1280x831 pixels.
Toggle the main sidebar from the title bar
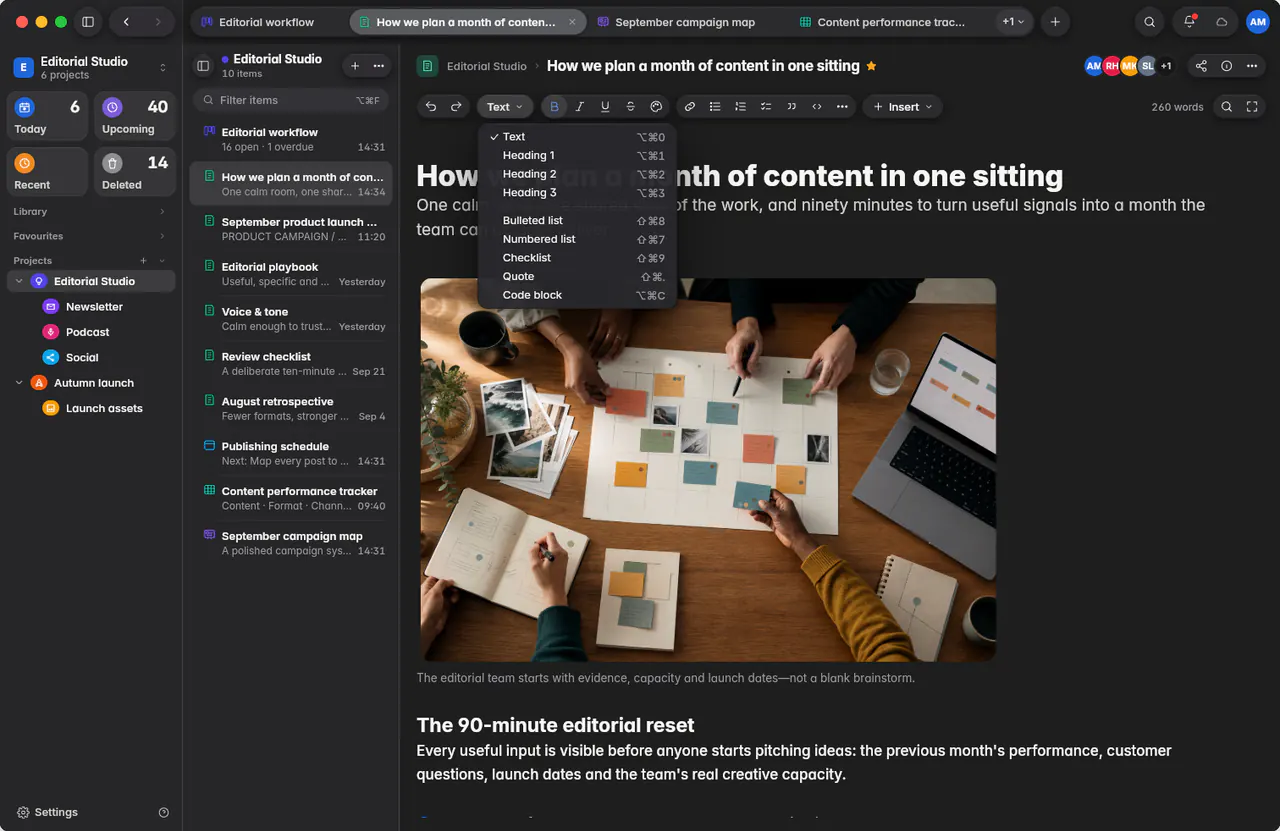point(88,22)
